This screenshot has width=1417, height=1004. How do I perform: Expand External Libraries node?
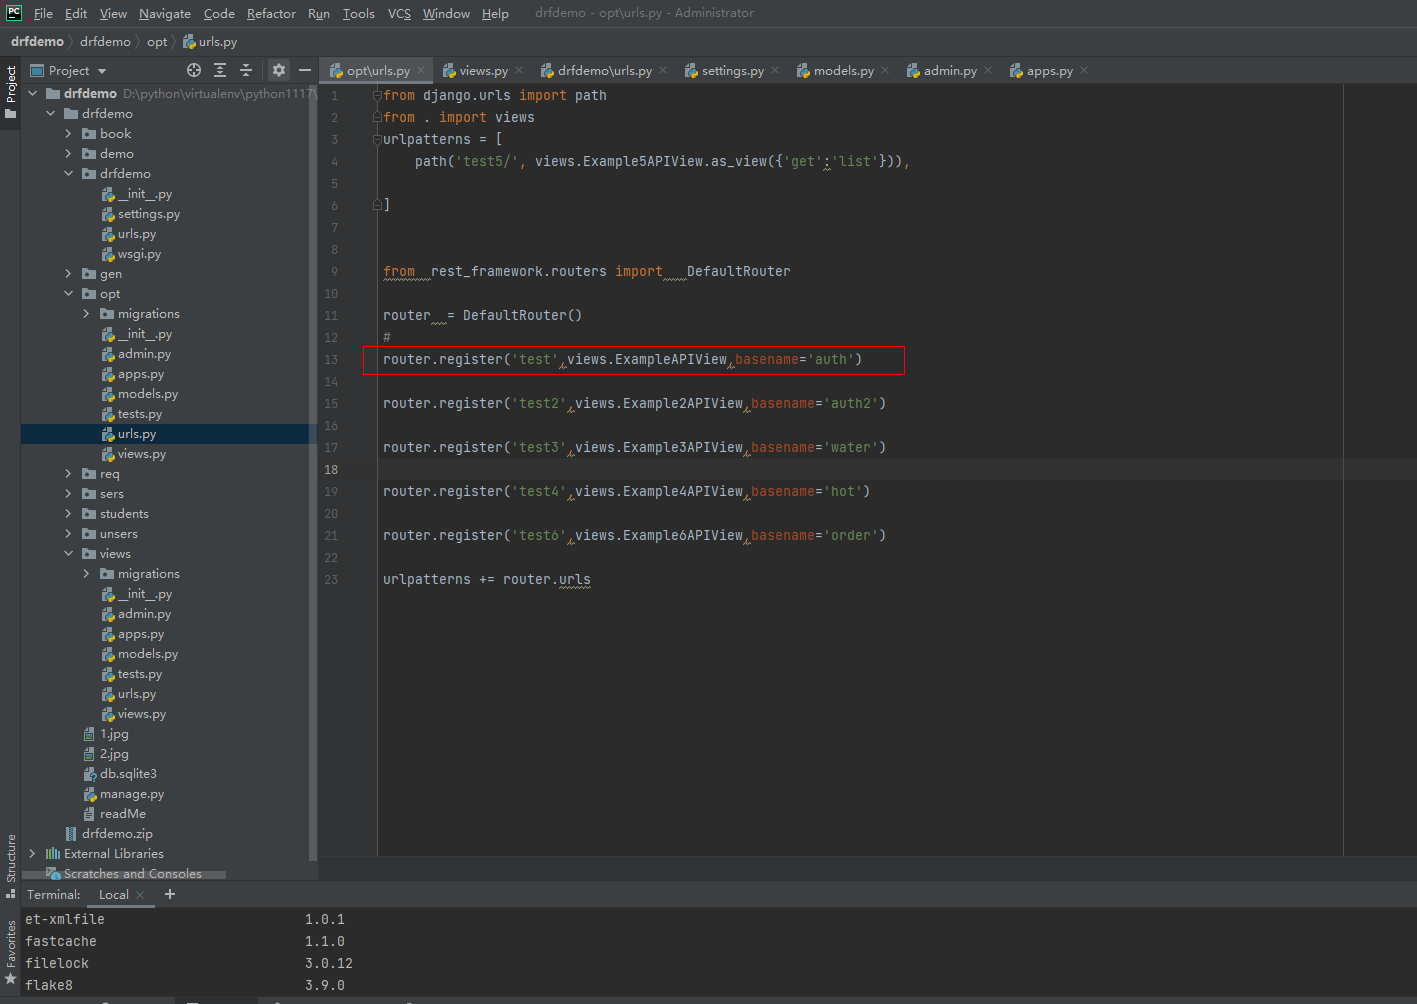pyautogui.click(x=32, y=854)
